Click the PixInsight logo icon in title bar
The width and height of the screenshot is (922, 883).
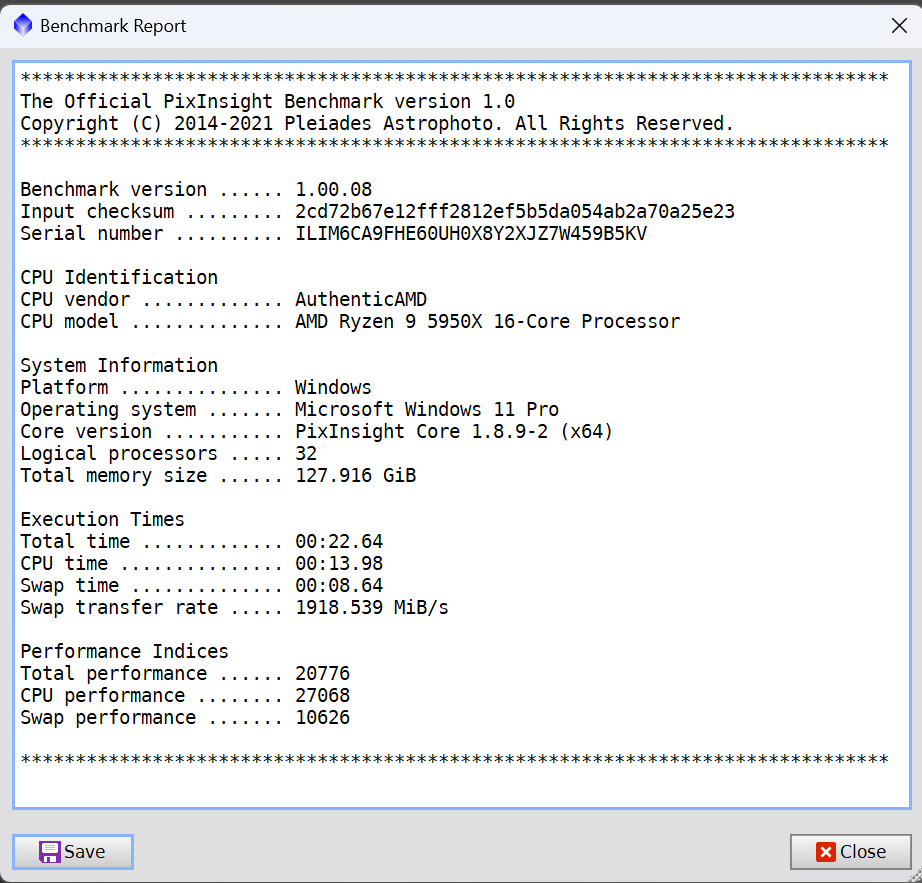pos(22,25)
